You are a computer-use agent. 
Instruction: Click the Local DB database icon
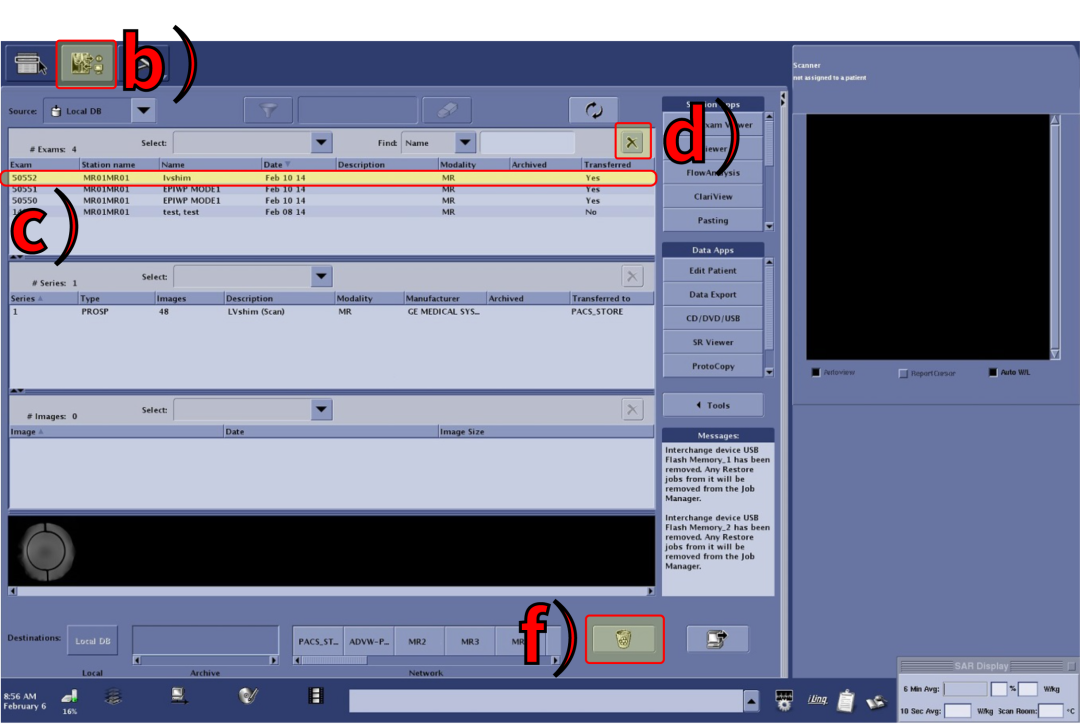tap(56, 111)
